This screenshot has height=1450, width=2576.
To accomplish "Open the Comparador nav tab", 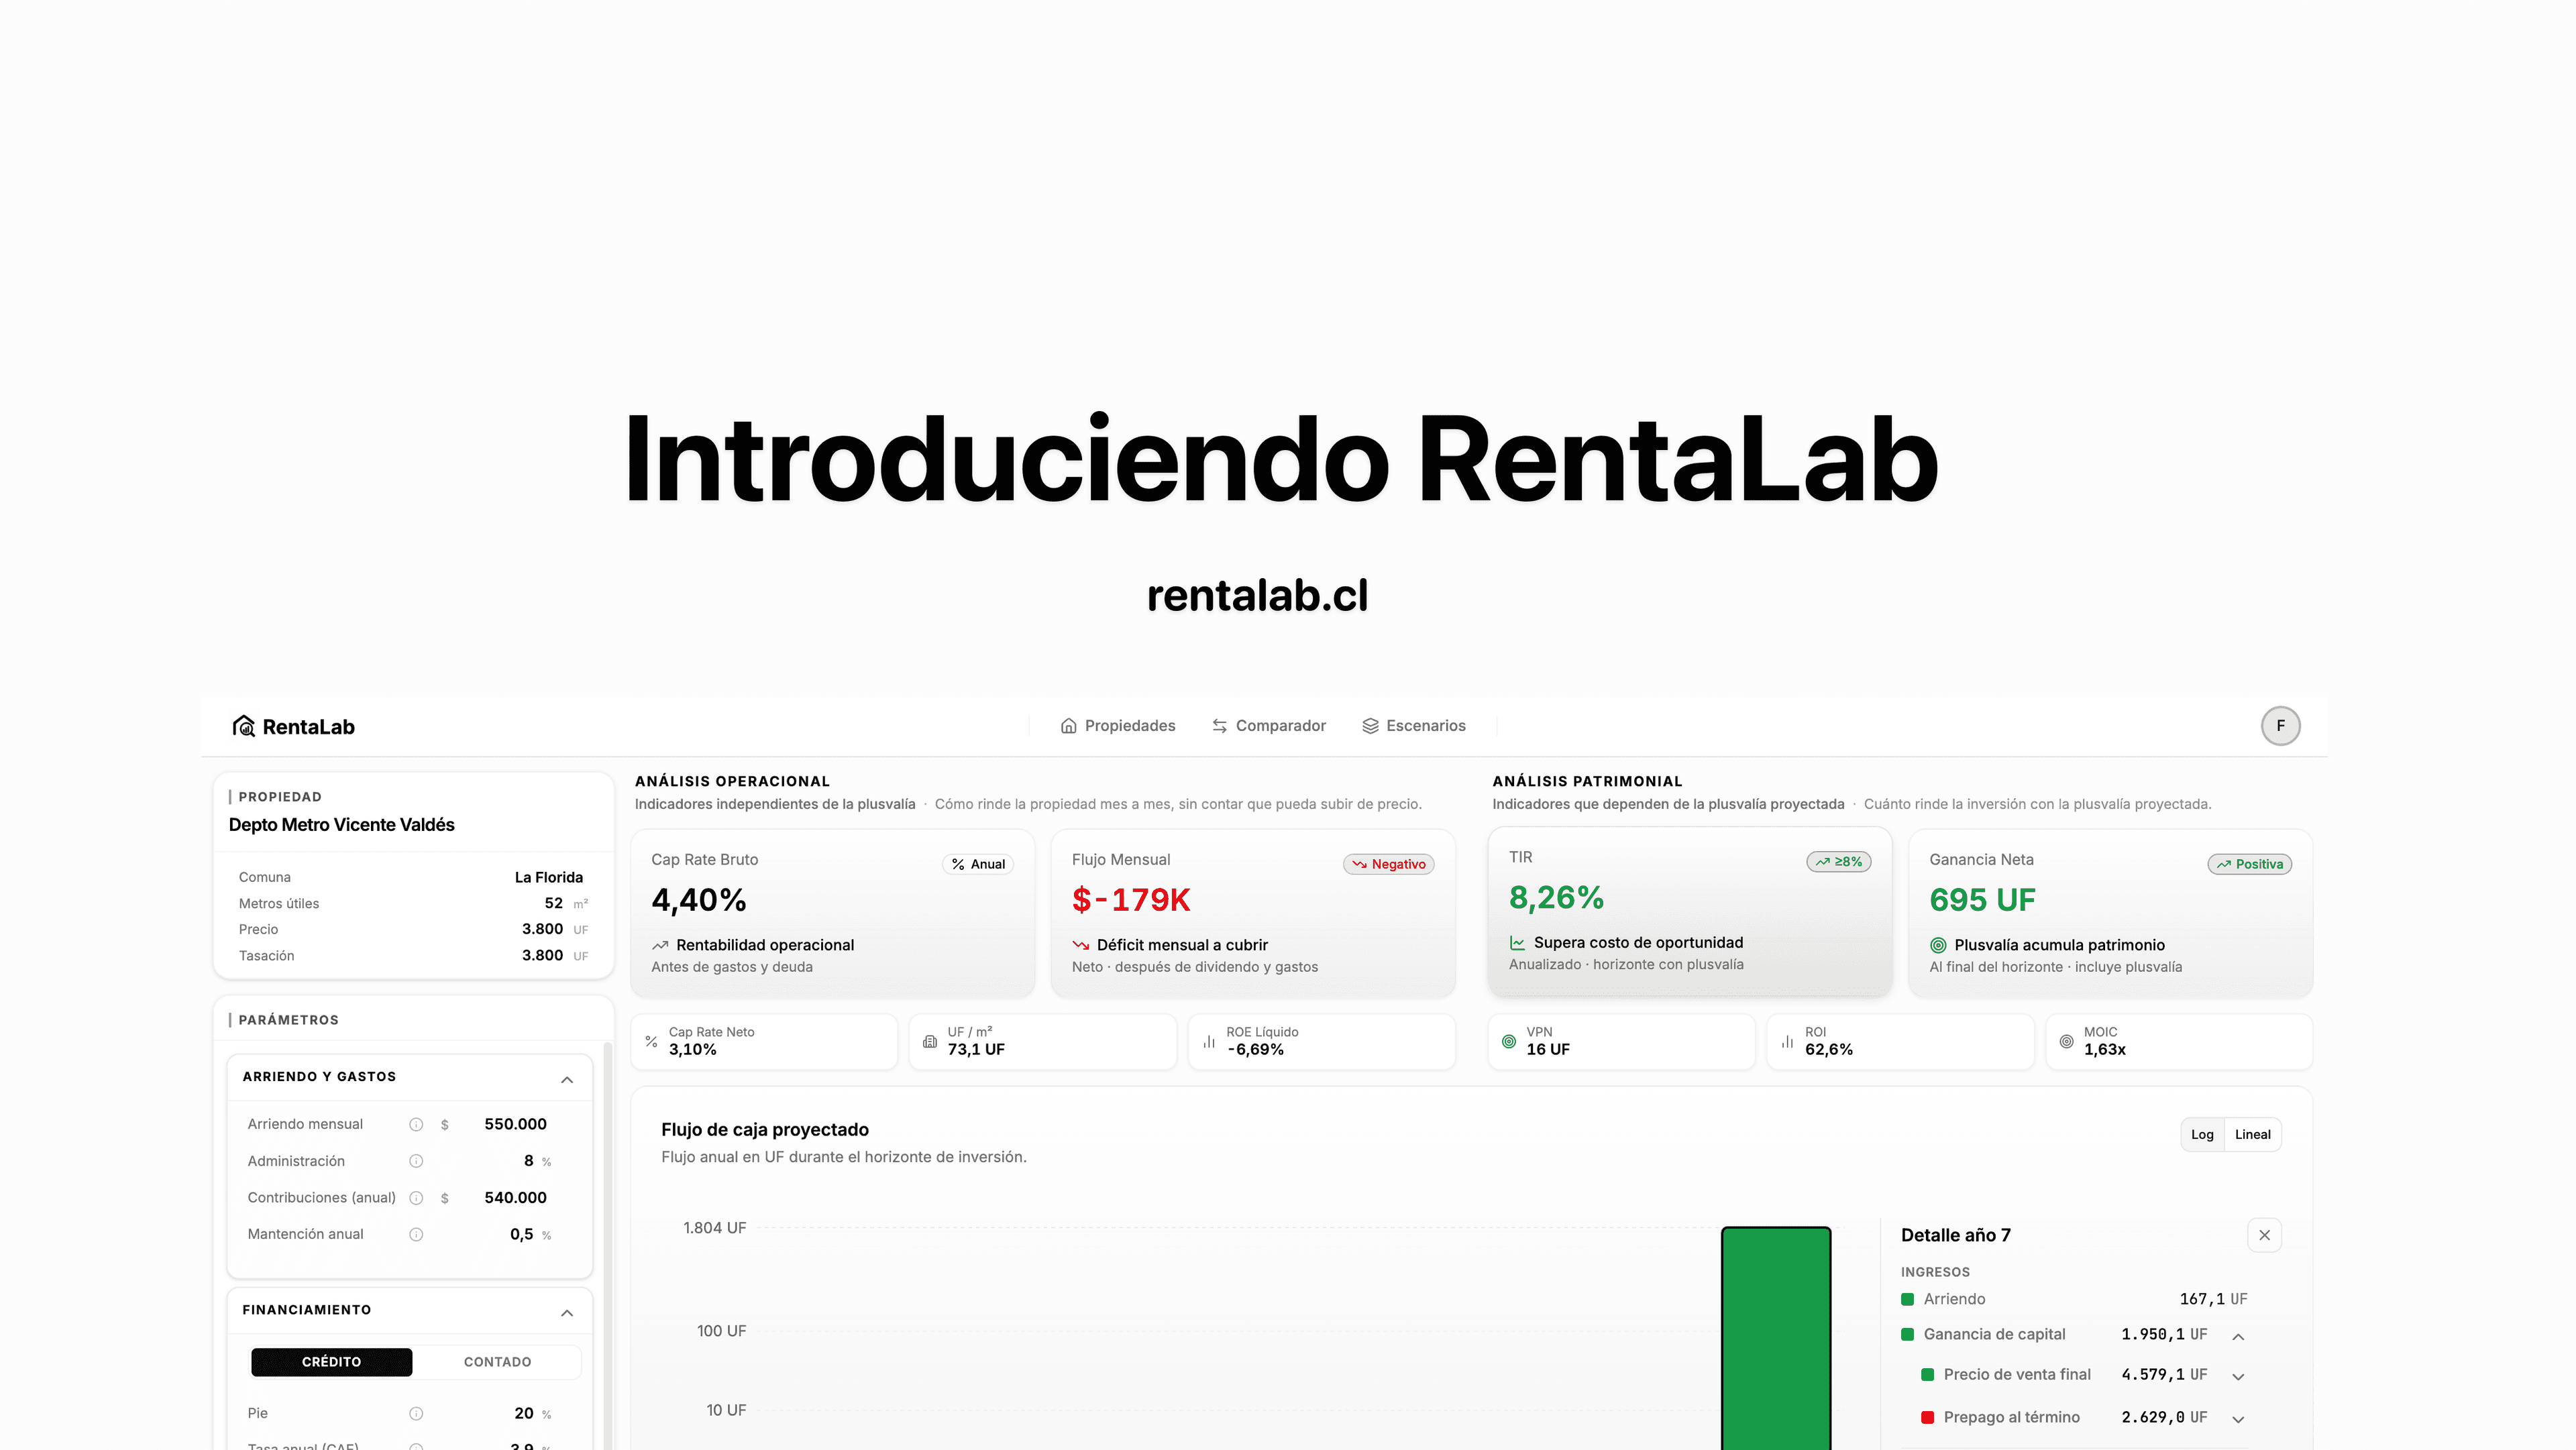I will click(1269, 726).
